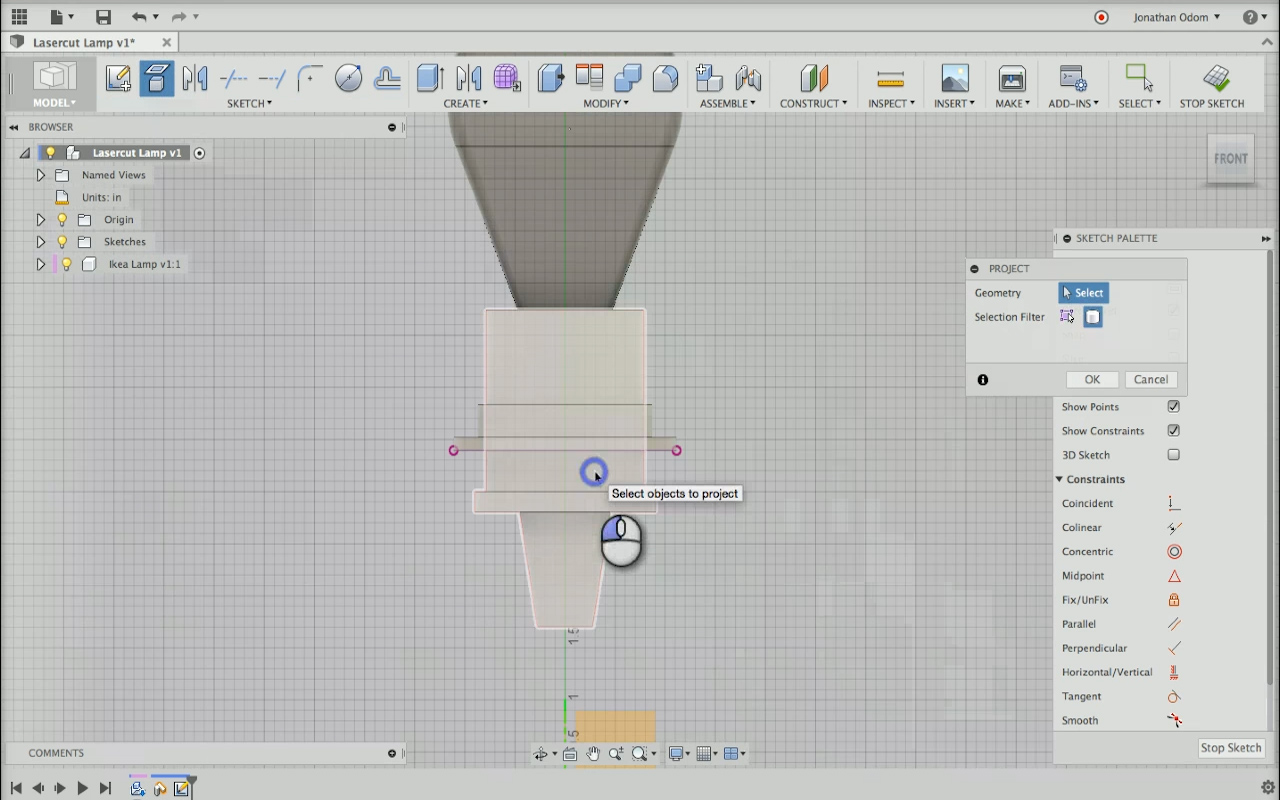Expand the Ikea Lamp v1:1 component
The height and width of the screenshot is (800, 1280).
tap(41, 264)
